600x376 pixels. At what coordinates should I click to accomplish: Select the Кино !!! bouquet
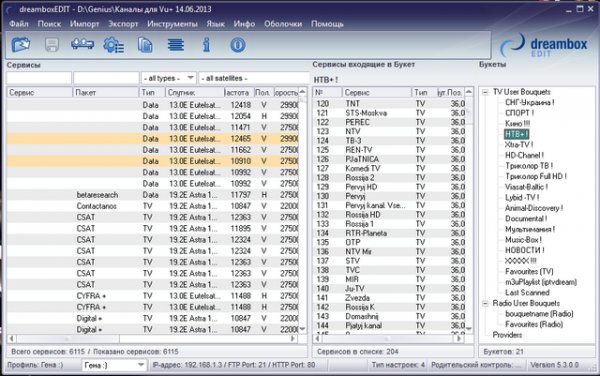point(517,124)
